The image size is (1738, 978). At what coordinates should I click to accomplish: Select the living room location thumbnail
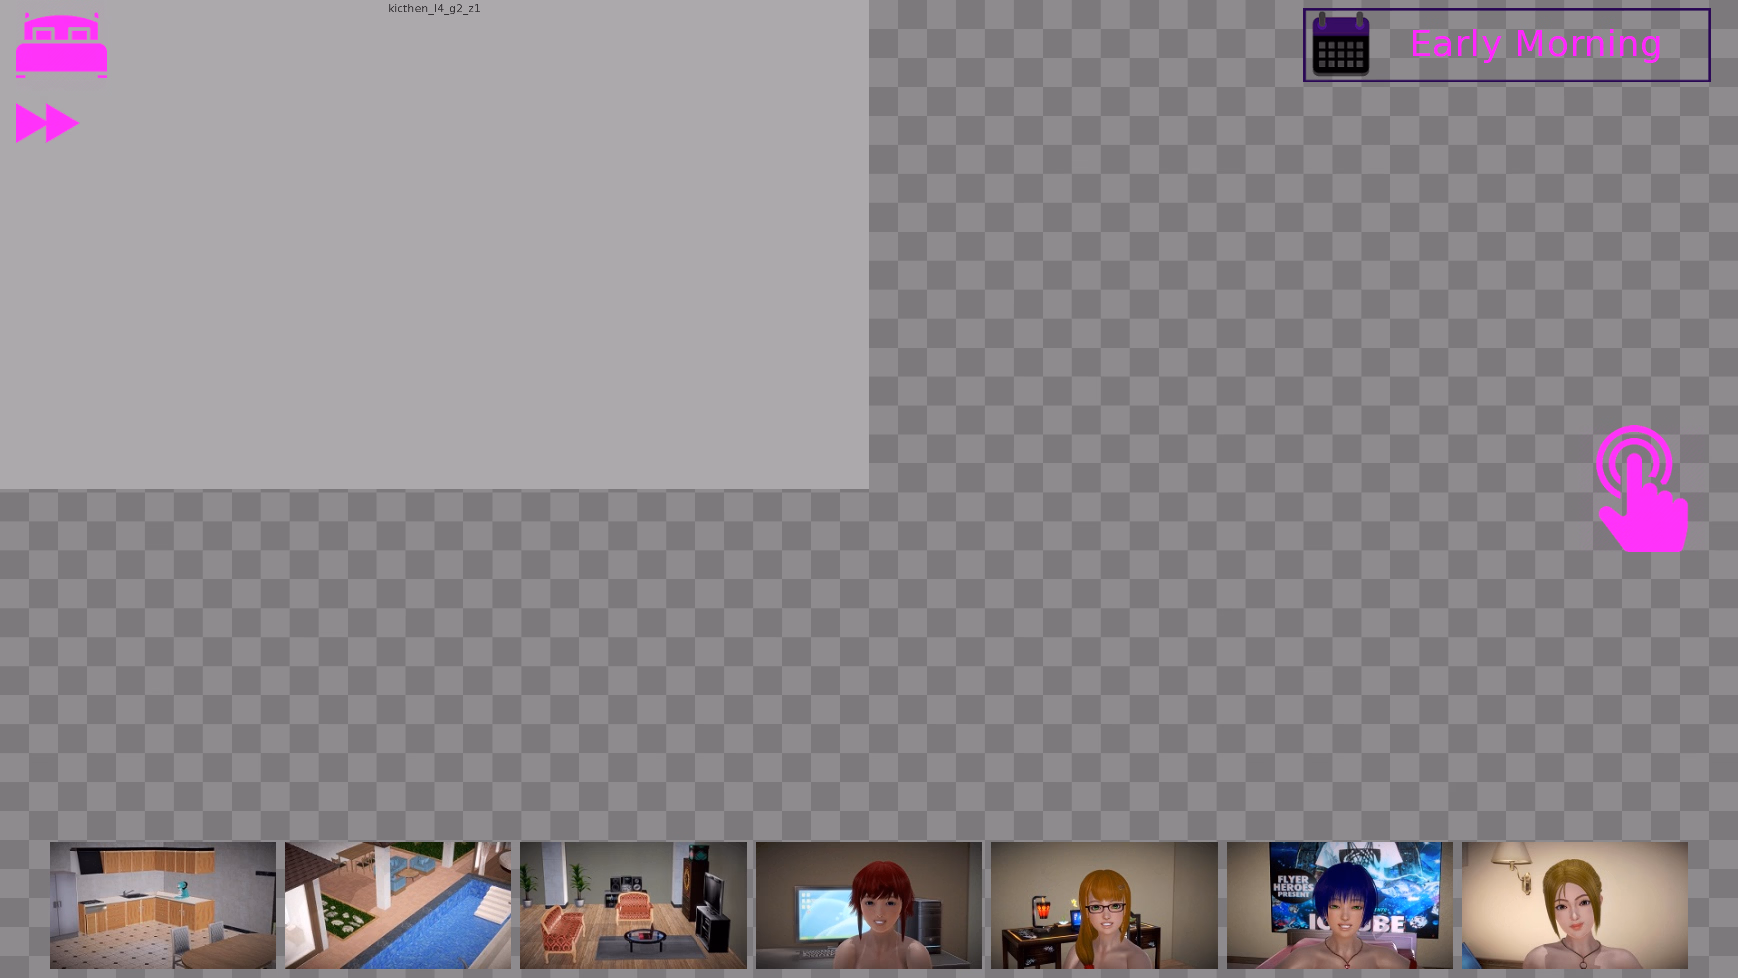point(633,905)
